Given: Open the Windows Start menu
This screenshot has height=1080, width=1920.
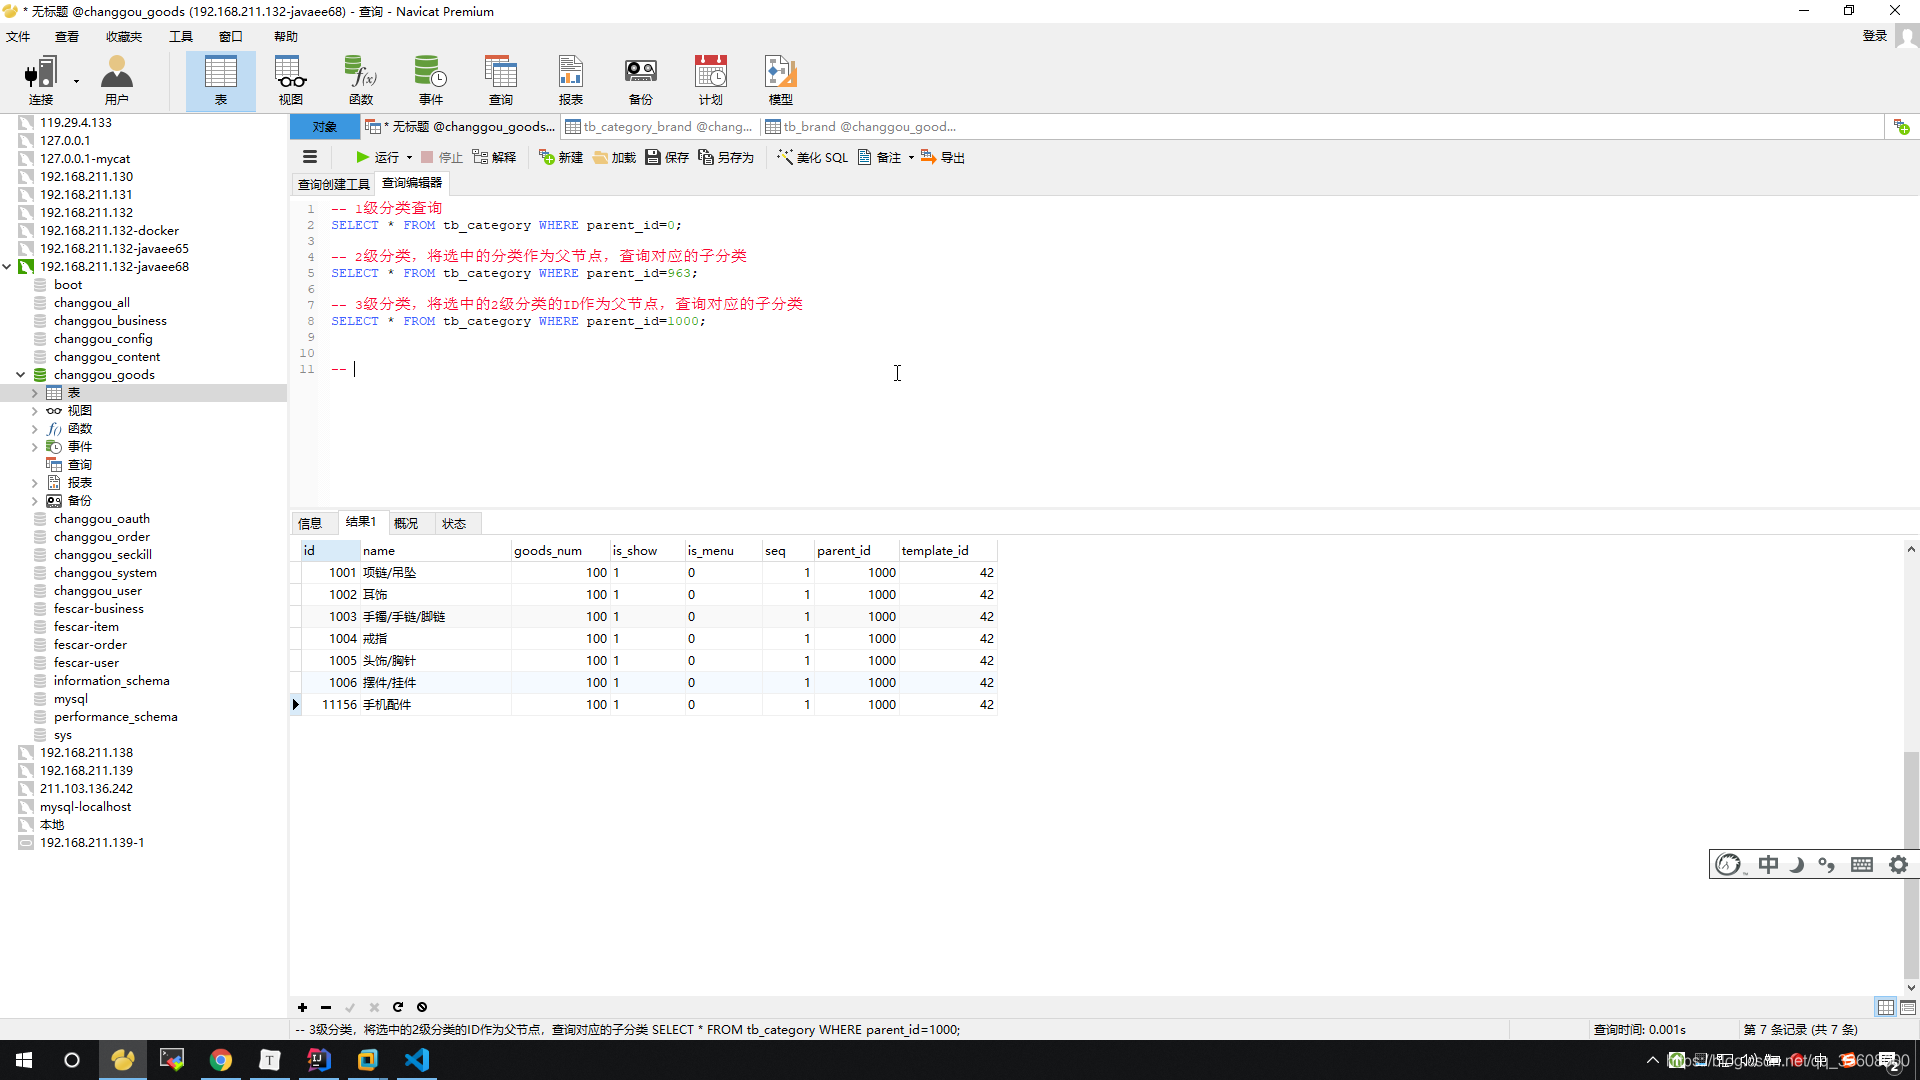Looking at the screenshot, I should [x=24, y=1060].
